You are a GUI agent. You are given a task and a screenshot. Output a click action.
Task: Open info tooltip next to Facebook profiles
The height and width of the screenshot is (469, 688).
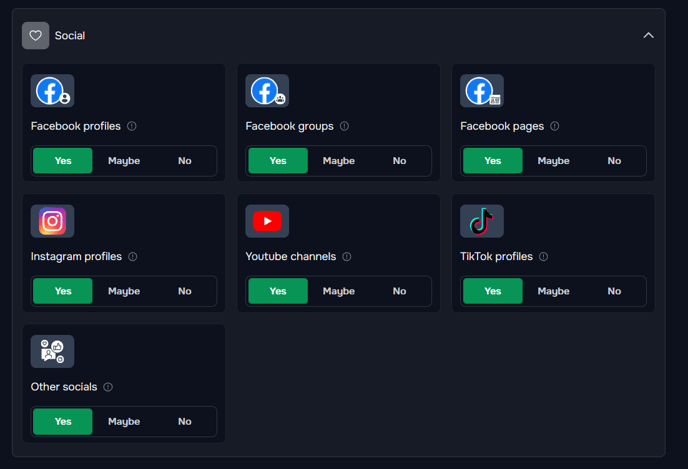tap(132, 126)
